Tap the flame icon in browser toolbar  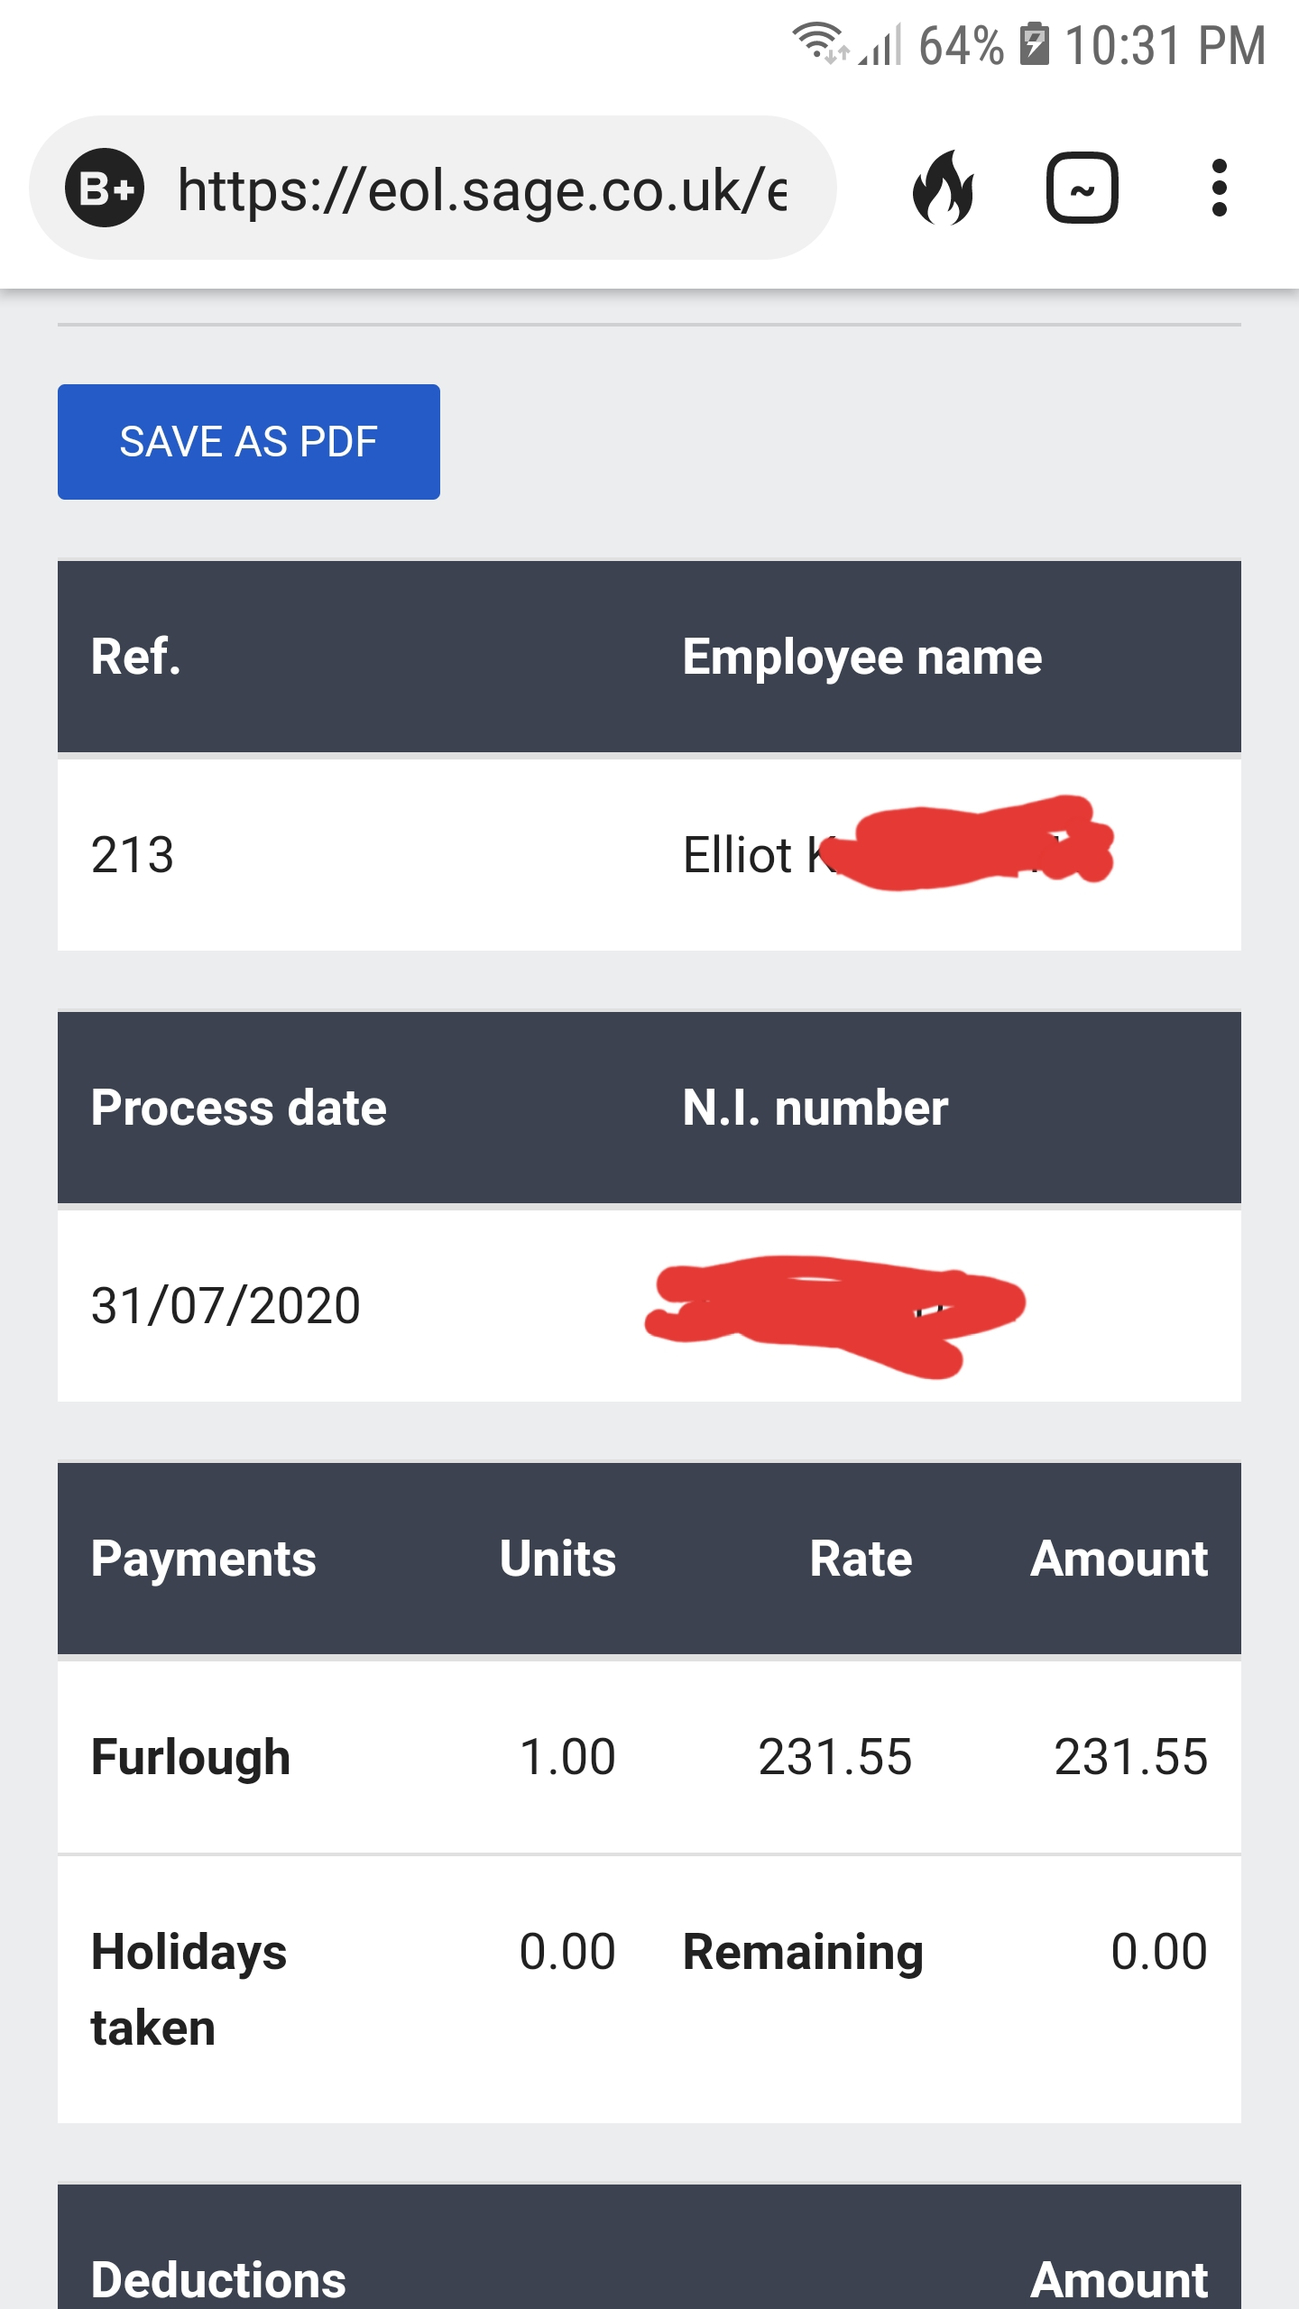[942, 188]
